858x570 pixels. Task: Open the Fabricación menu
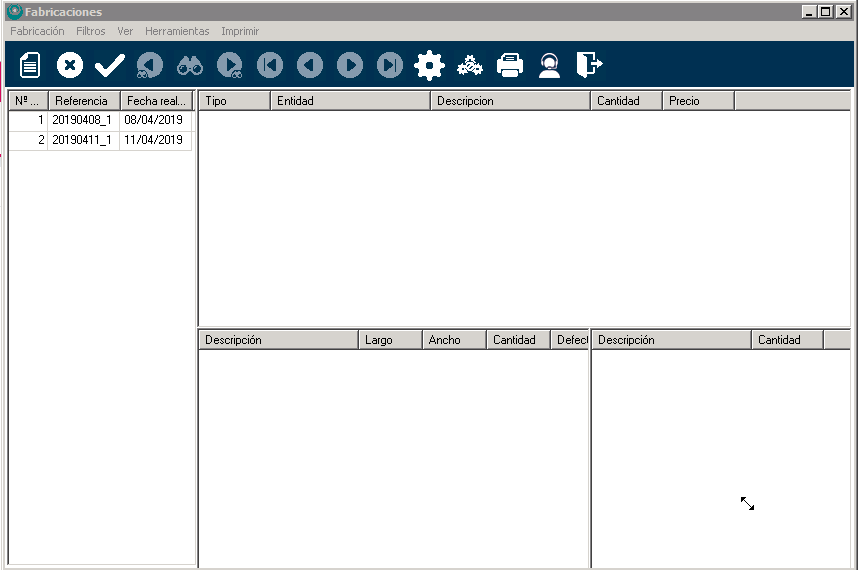pyautogui.click(x=37, y=31)
